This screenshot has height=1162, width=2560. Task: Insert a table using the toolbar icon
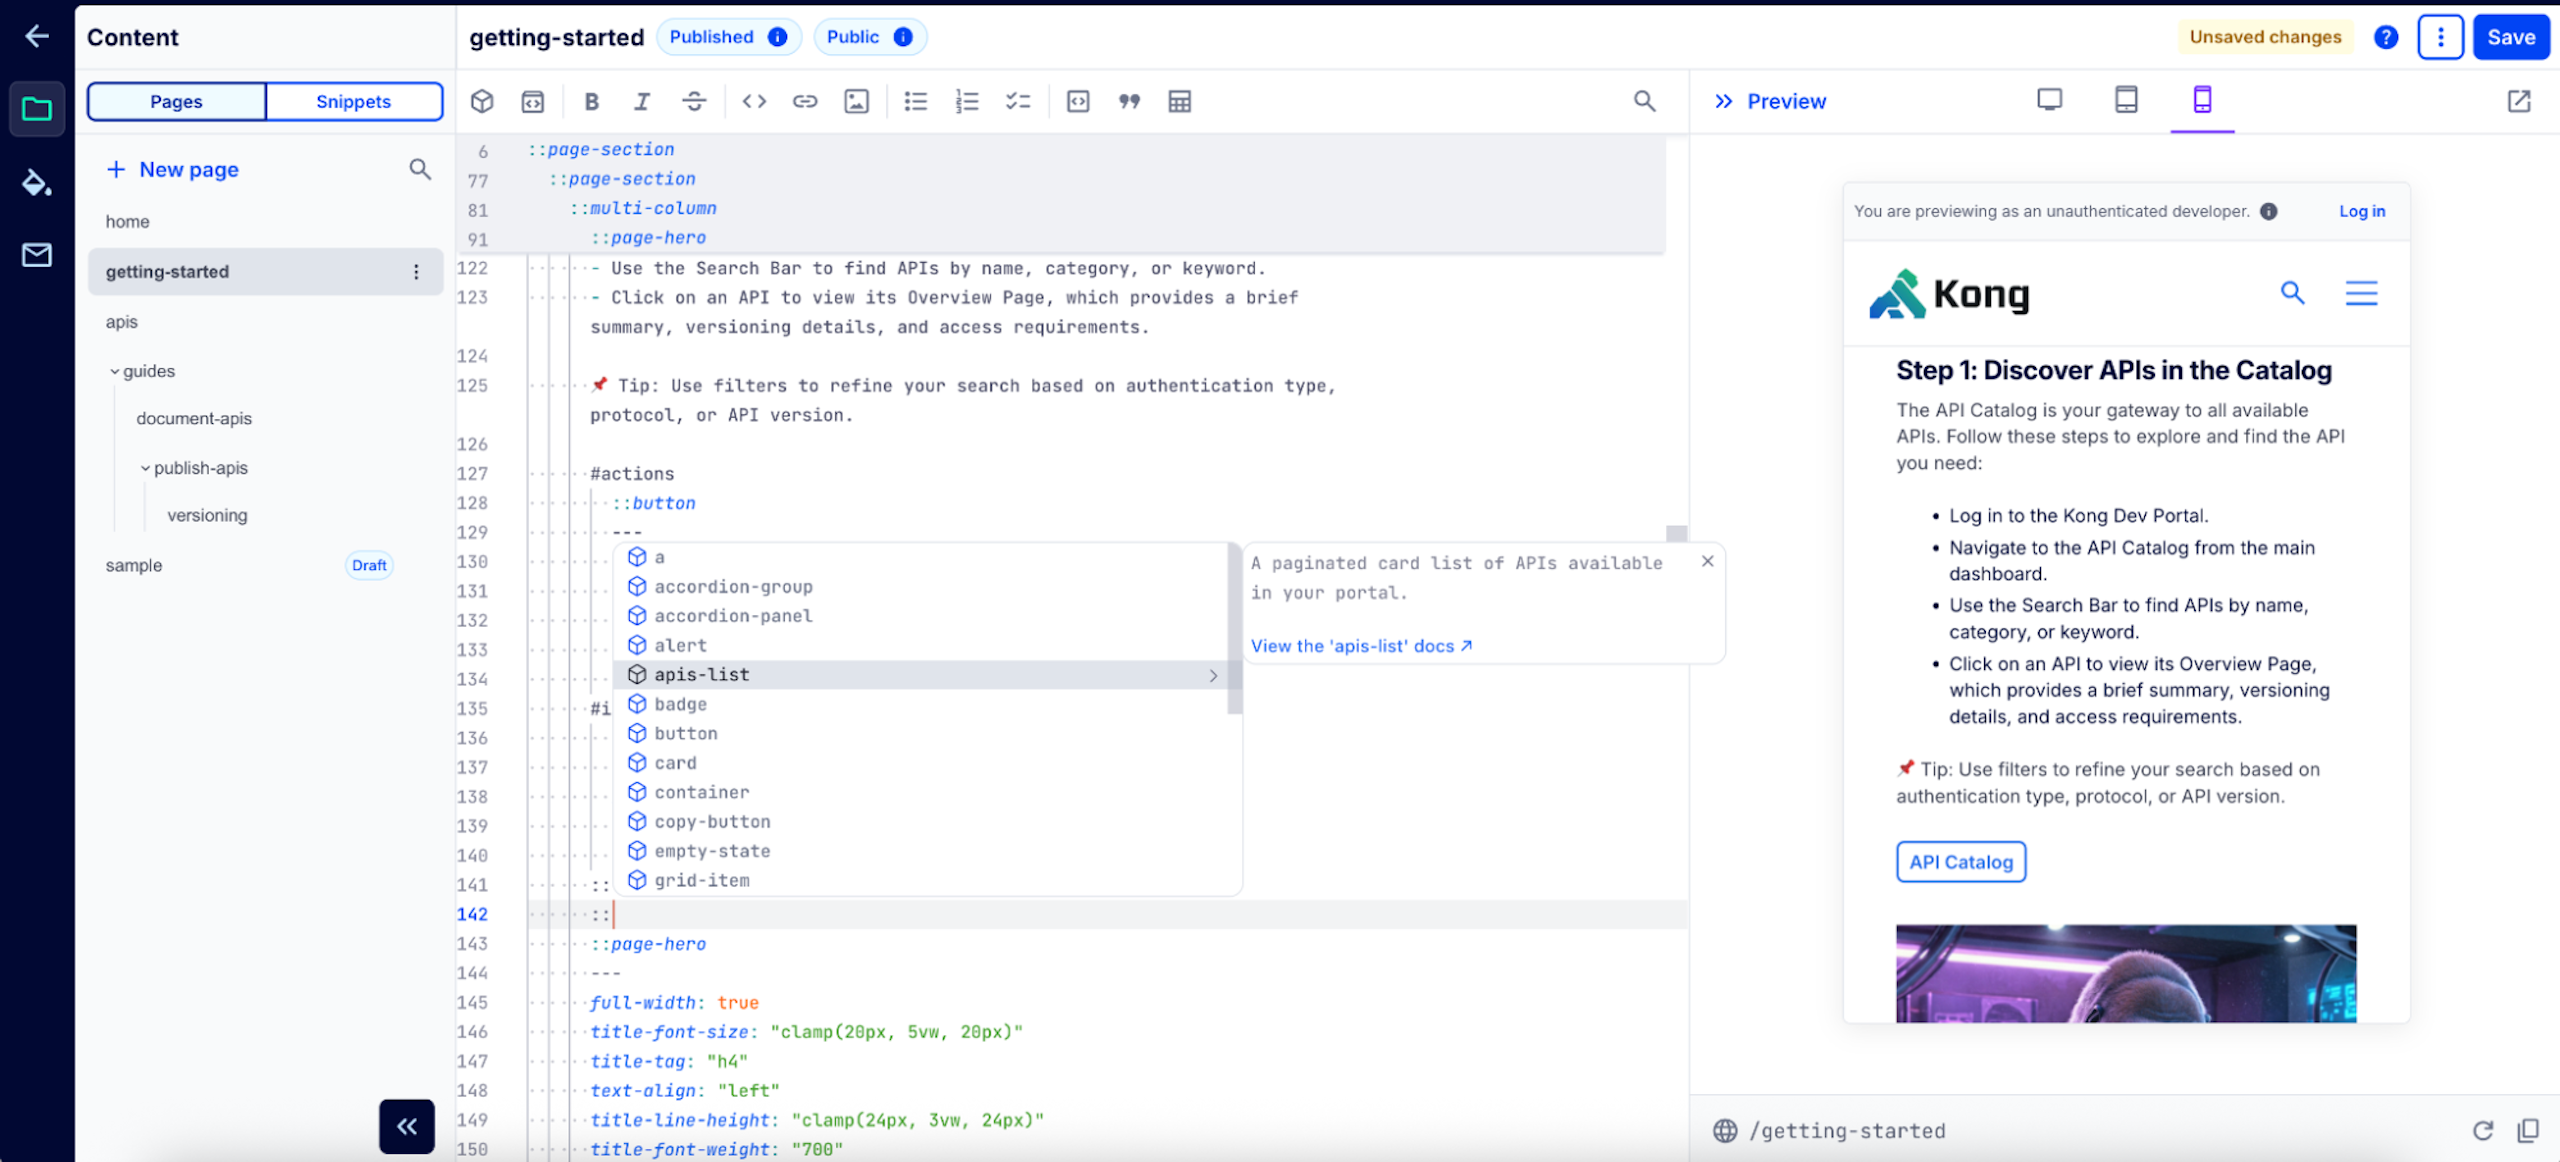click(1179, 101)
